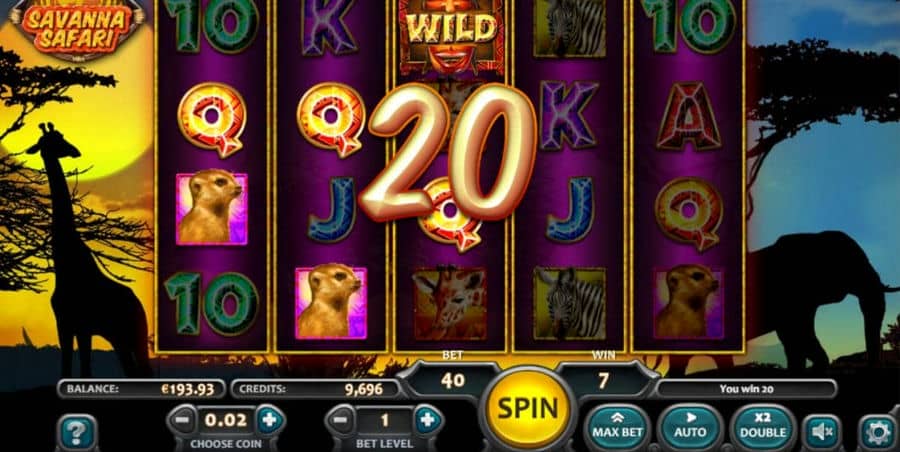Click the blue J symbol on reel two

click(x=331, y=209)
